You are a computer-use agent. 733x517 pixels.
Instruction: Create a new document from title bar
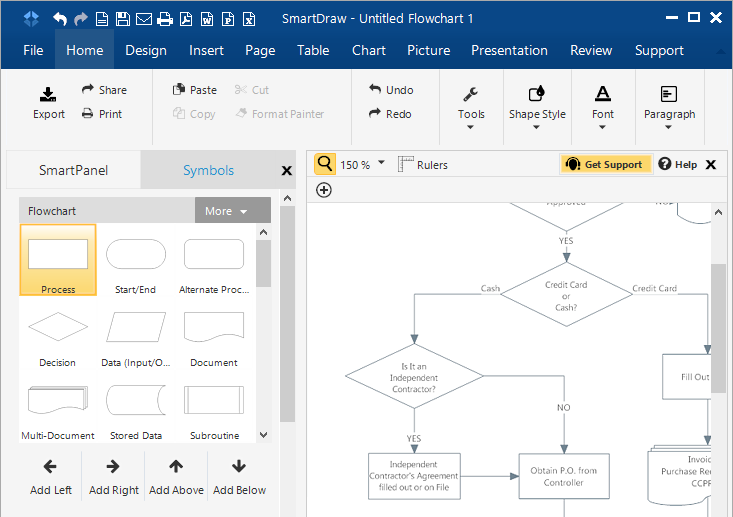pos(101,19)
